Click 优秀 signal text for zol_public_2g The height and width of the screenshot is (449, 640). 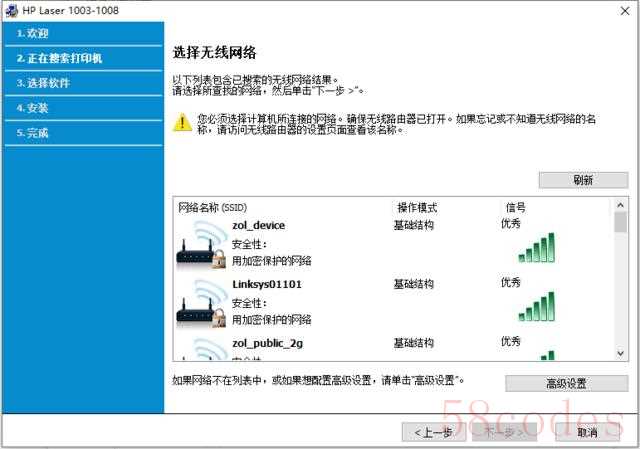[x=511, y=341]
